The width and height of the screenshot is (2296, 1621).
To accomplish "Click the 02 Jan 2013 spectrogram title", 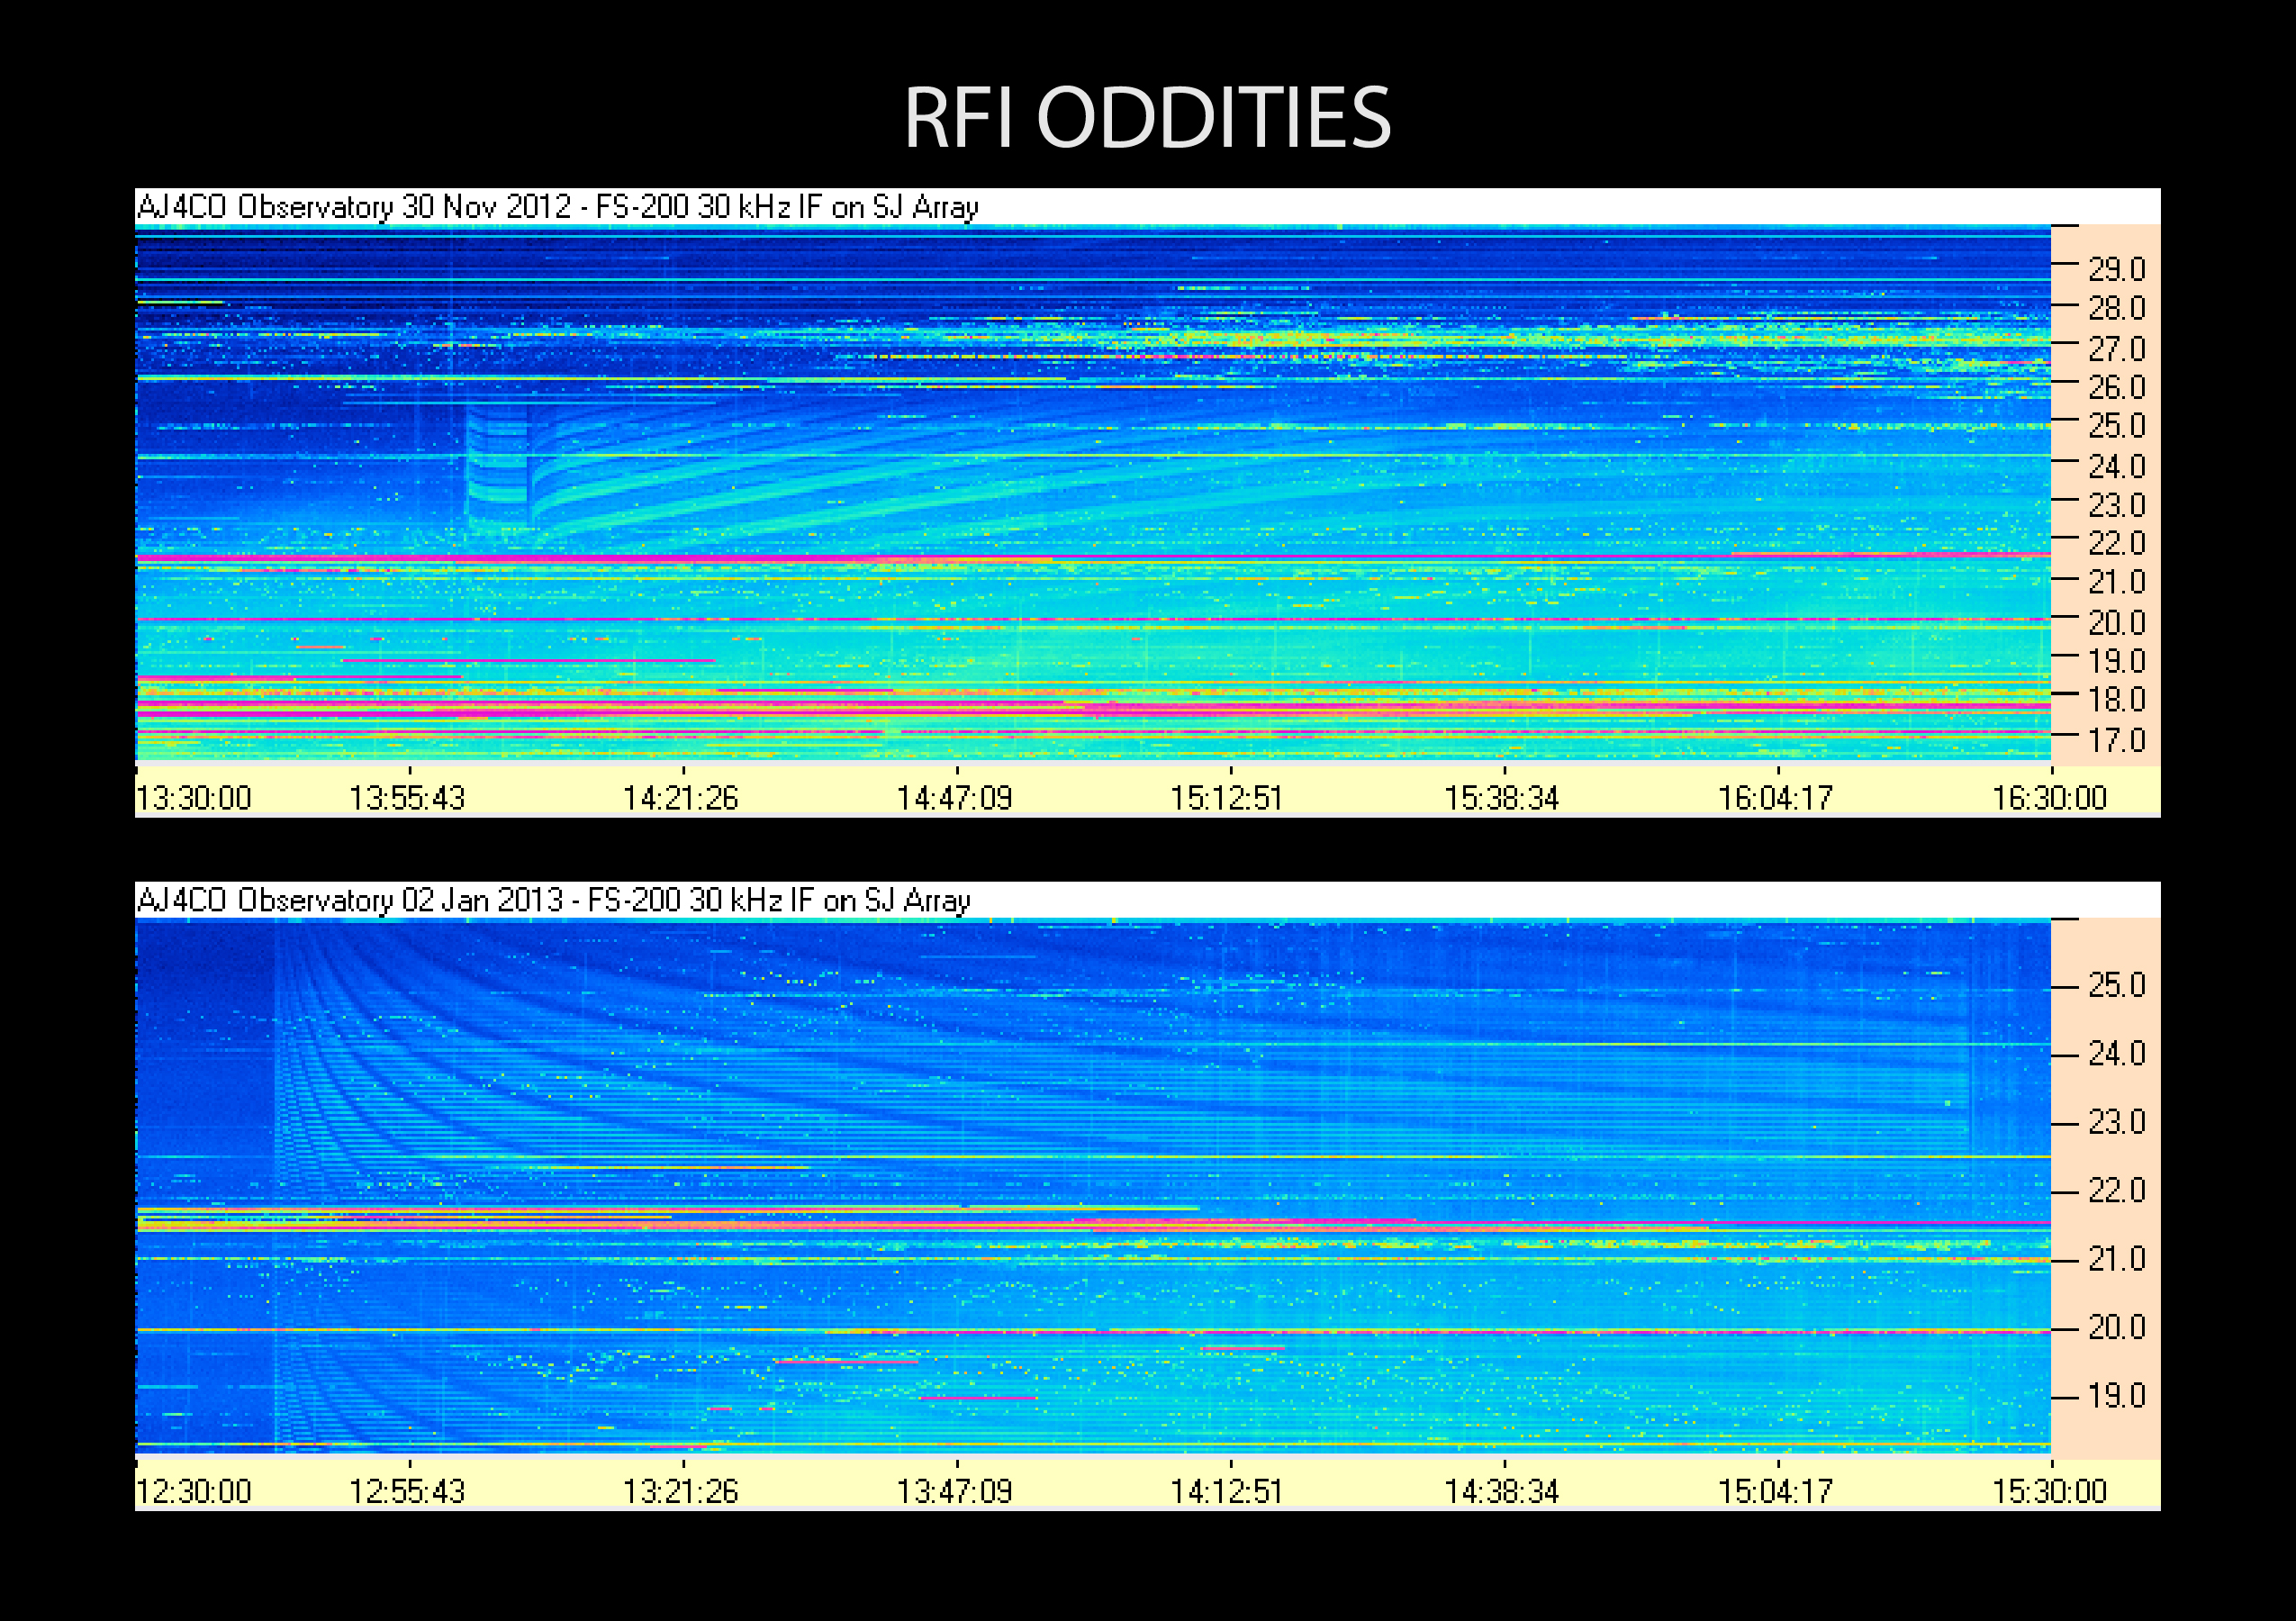I will coord(553,900).
